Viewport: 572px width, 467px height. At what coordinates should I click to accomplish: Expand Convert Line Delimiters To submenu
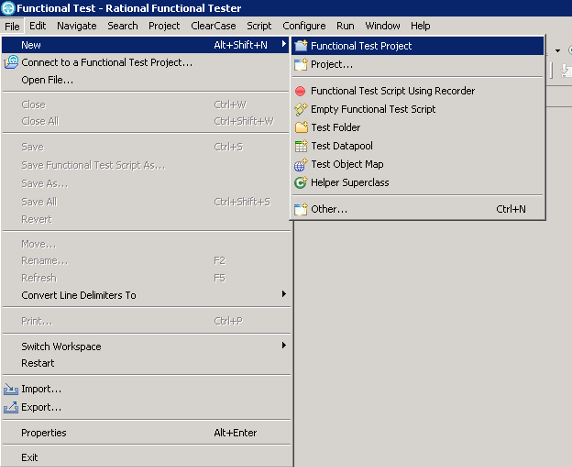point(284,294)
